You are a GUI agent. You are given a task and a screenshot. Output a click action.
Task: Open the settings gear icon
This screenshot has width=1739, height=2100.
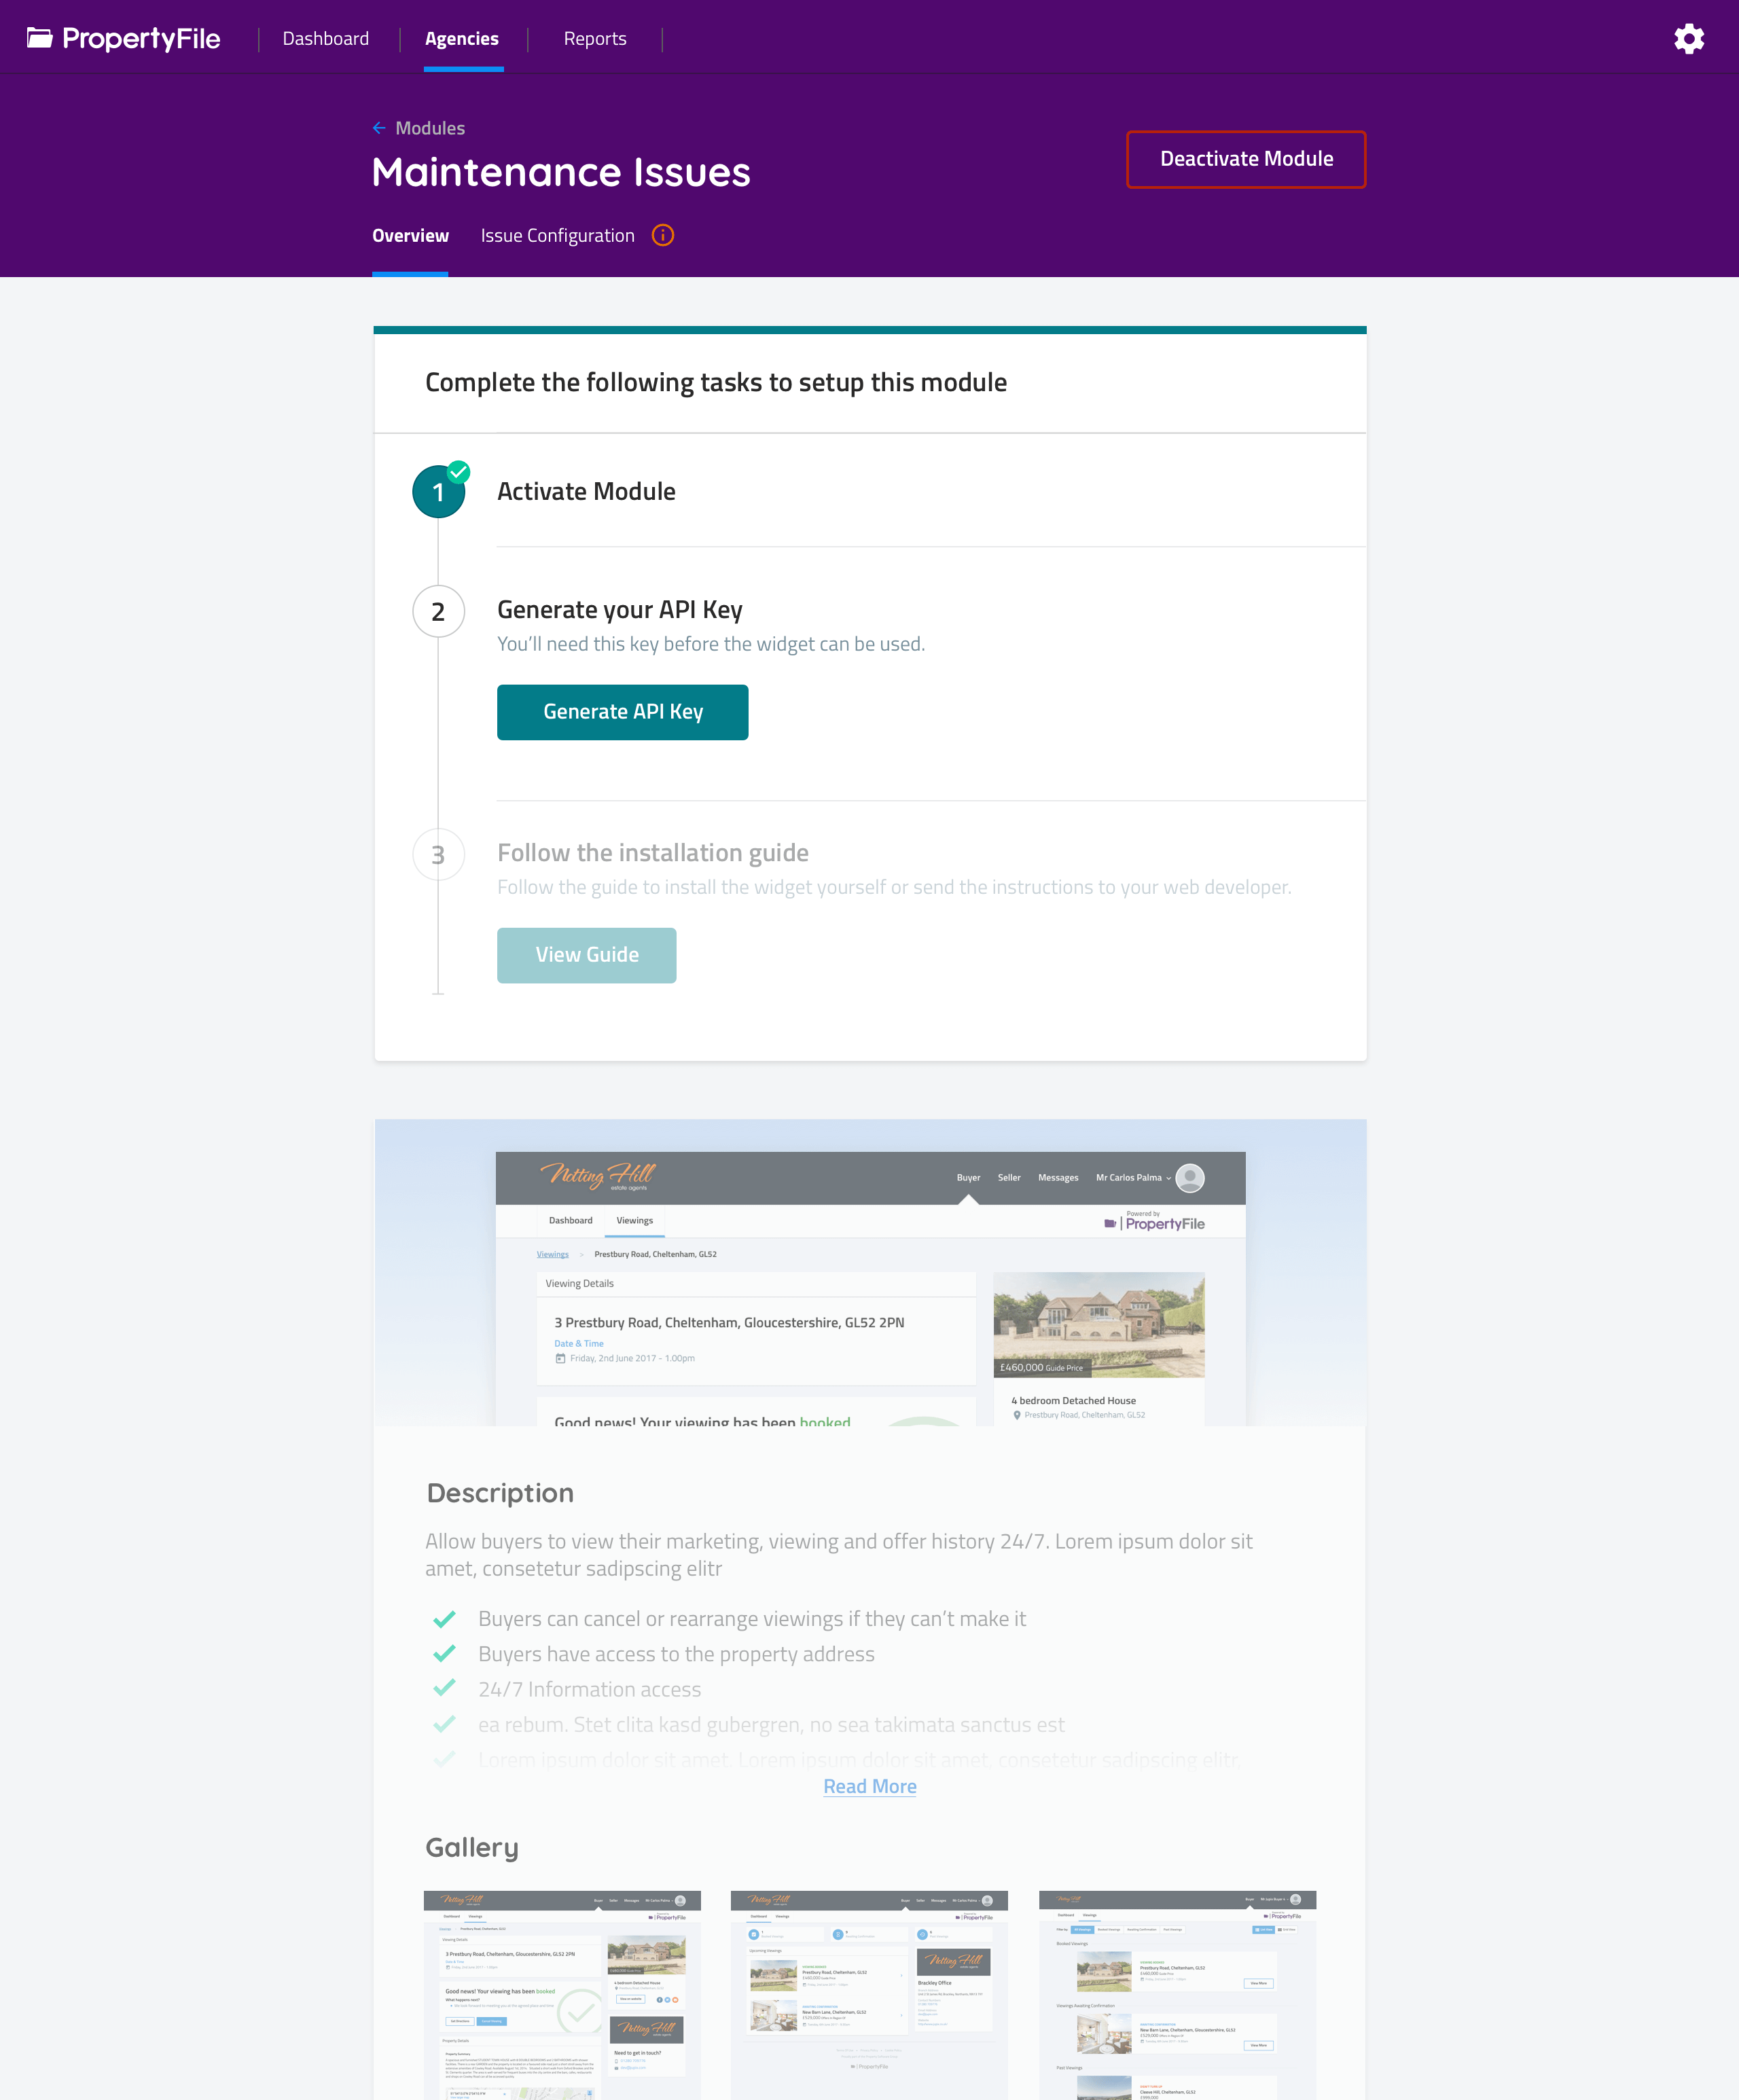(1688, 39)
